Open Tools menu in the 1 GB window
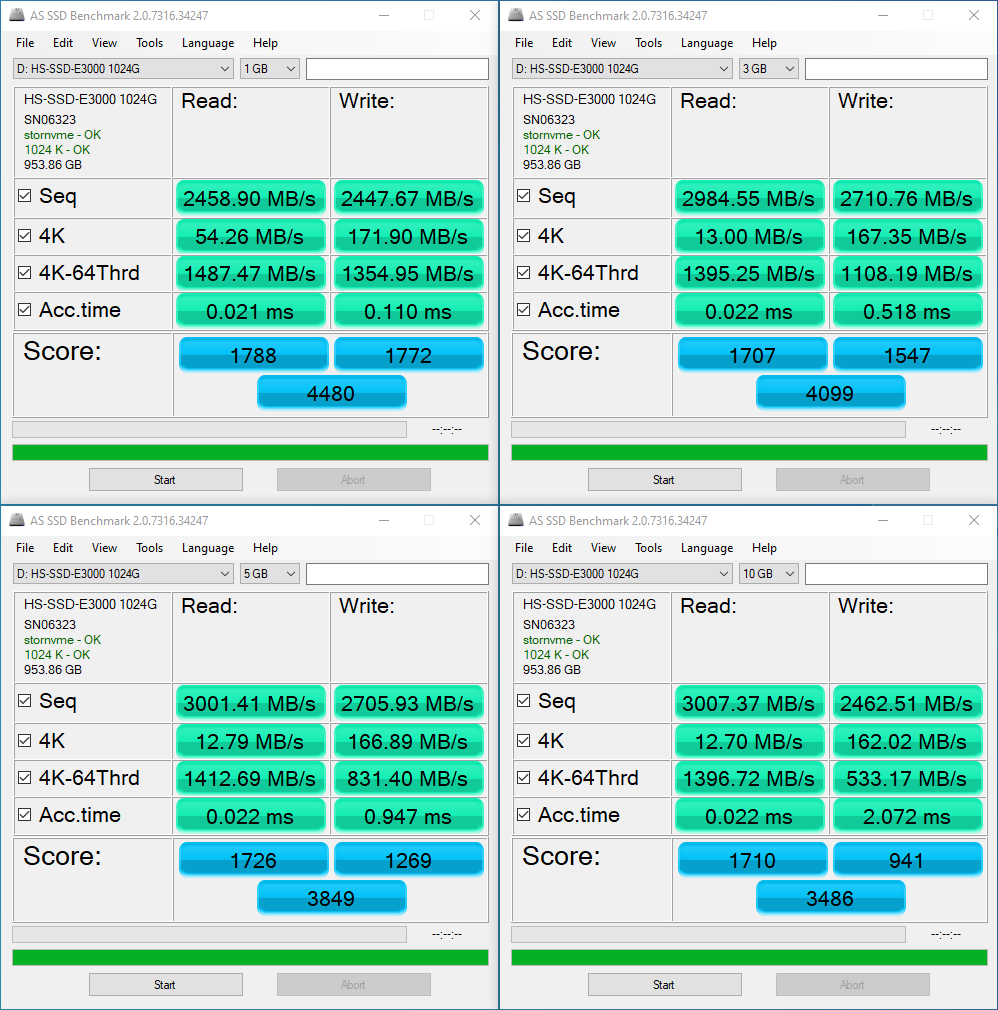 (149, 43)
